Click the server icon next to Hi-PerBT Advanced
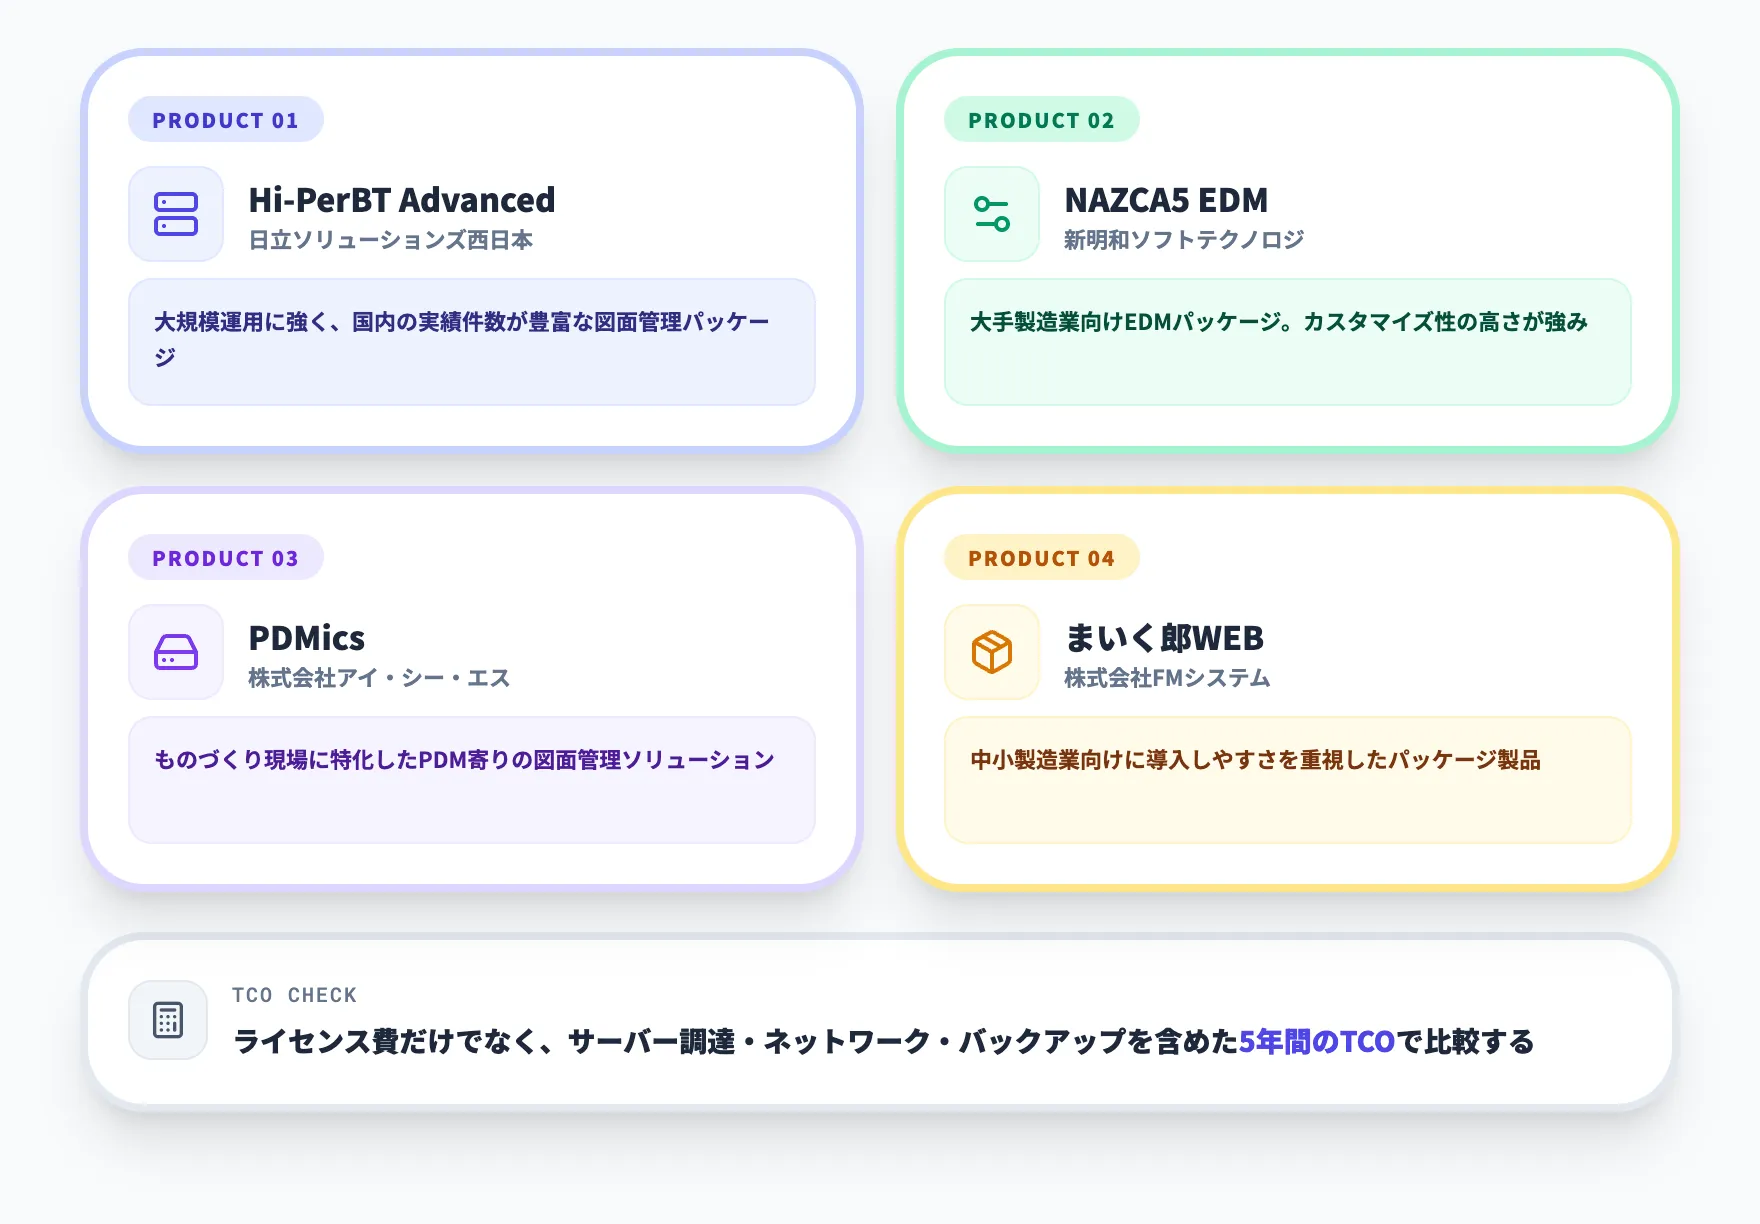 [x=175, y=214]
